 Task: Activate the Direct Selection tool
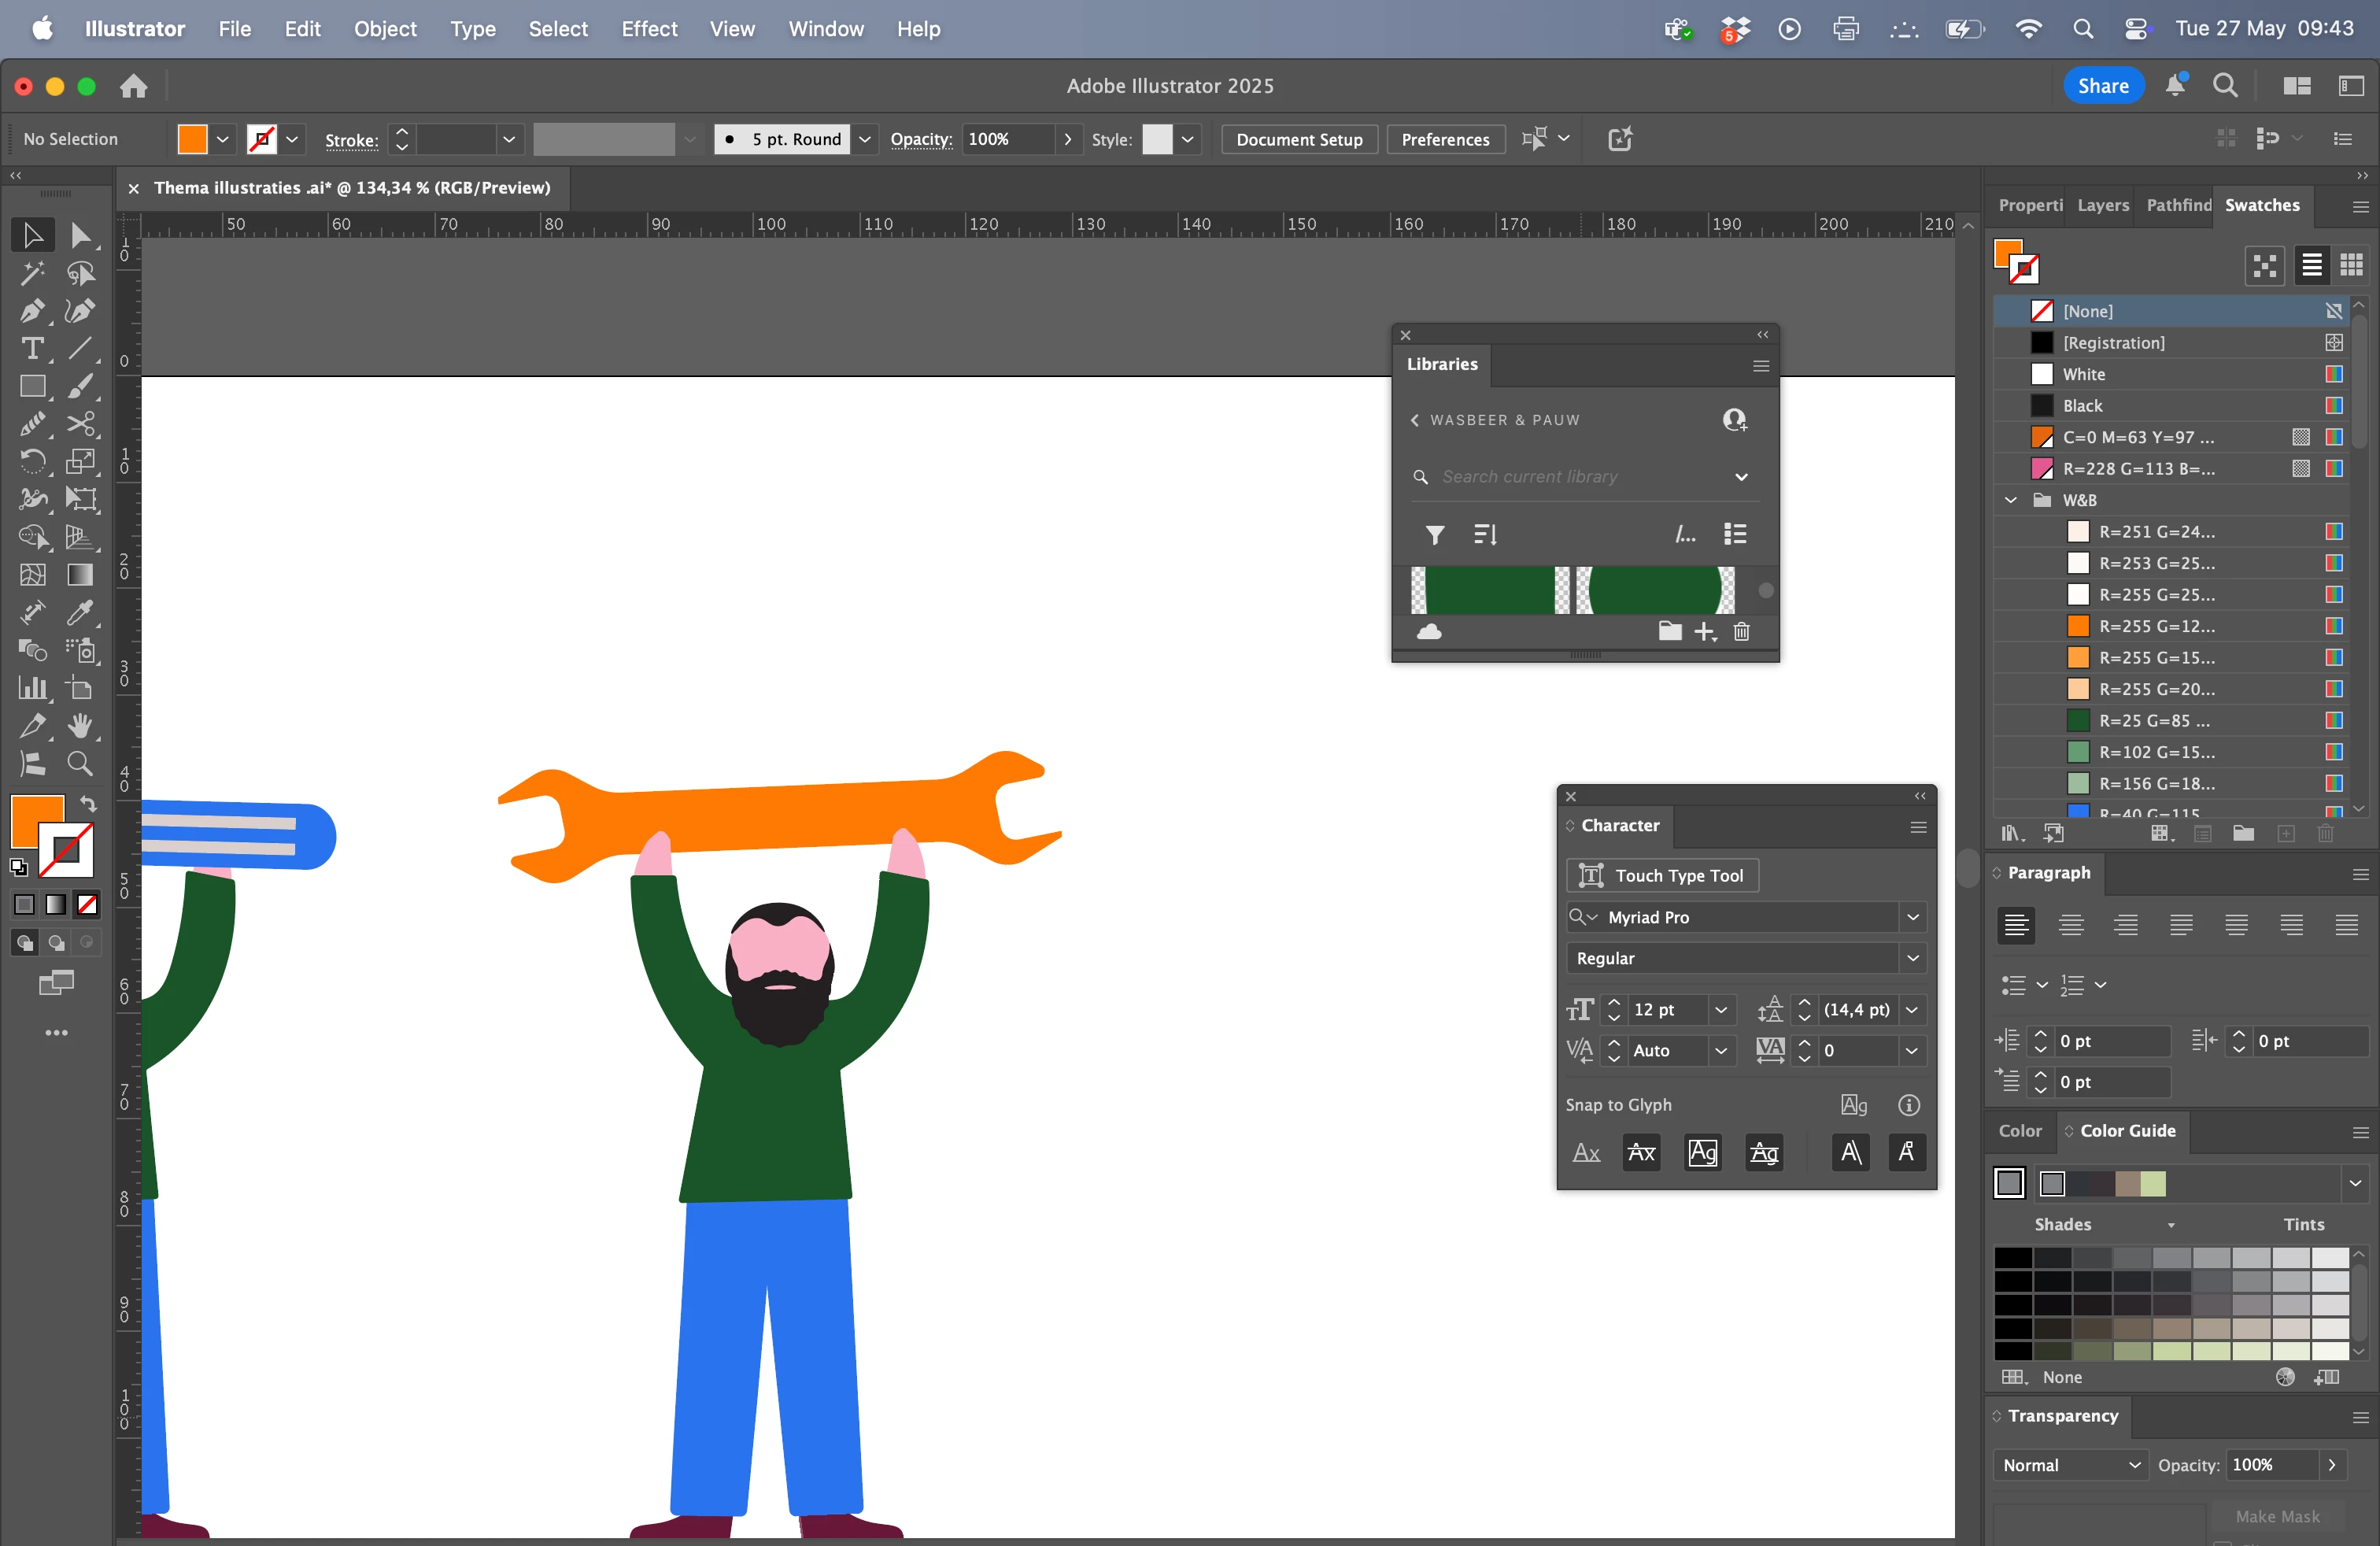[x=80, y=236]
